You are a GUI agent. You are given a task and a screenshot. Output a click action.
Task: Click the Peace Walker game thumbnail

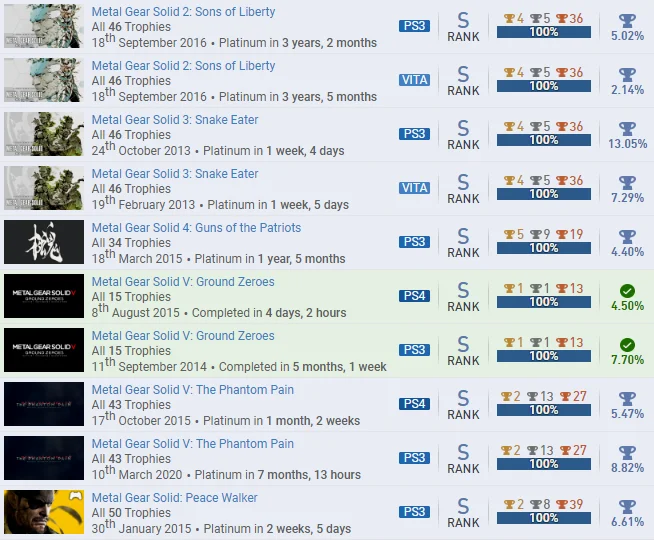click(x=43, y=512)
